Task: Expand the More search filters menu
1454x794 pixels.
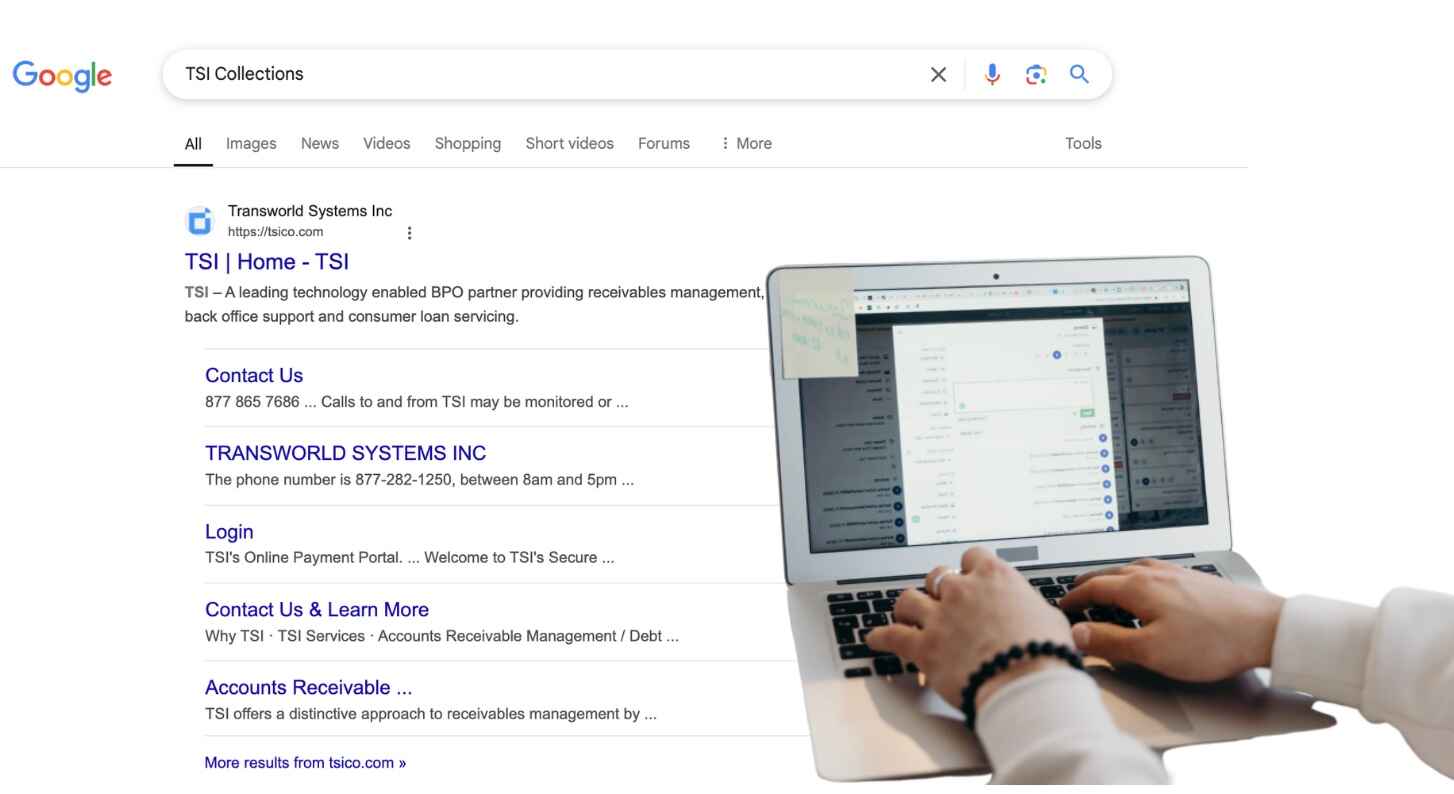Action: point(746,144)
